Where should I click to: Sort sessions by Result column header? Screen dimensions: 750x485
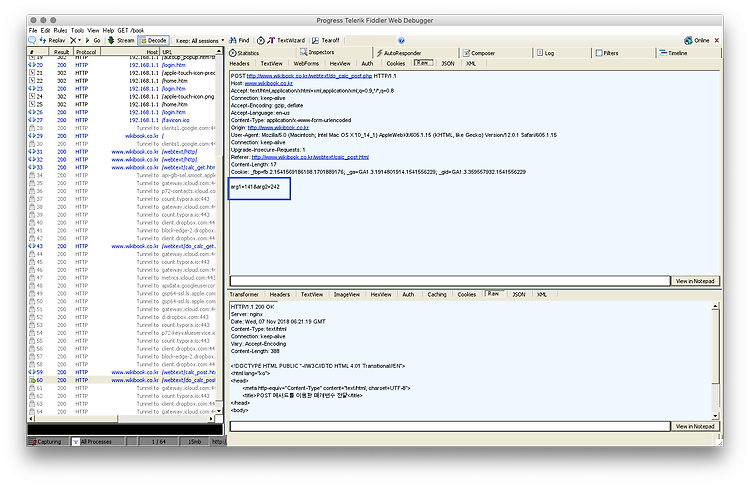click(61, 52)
